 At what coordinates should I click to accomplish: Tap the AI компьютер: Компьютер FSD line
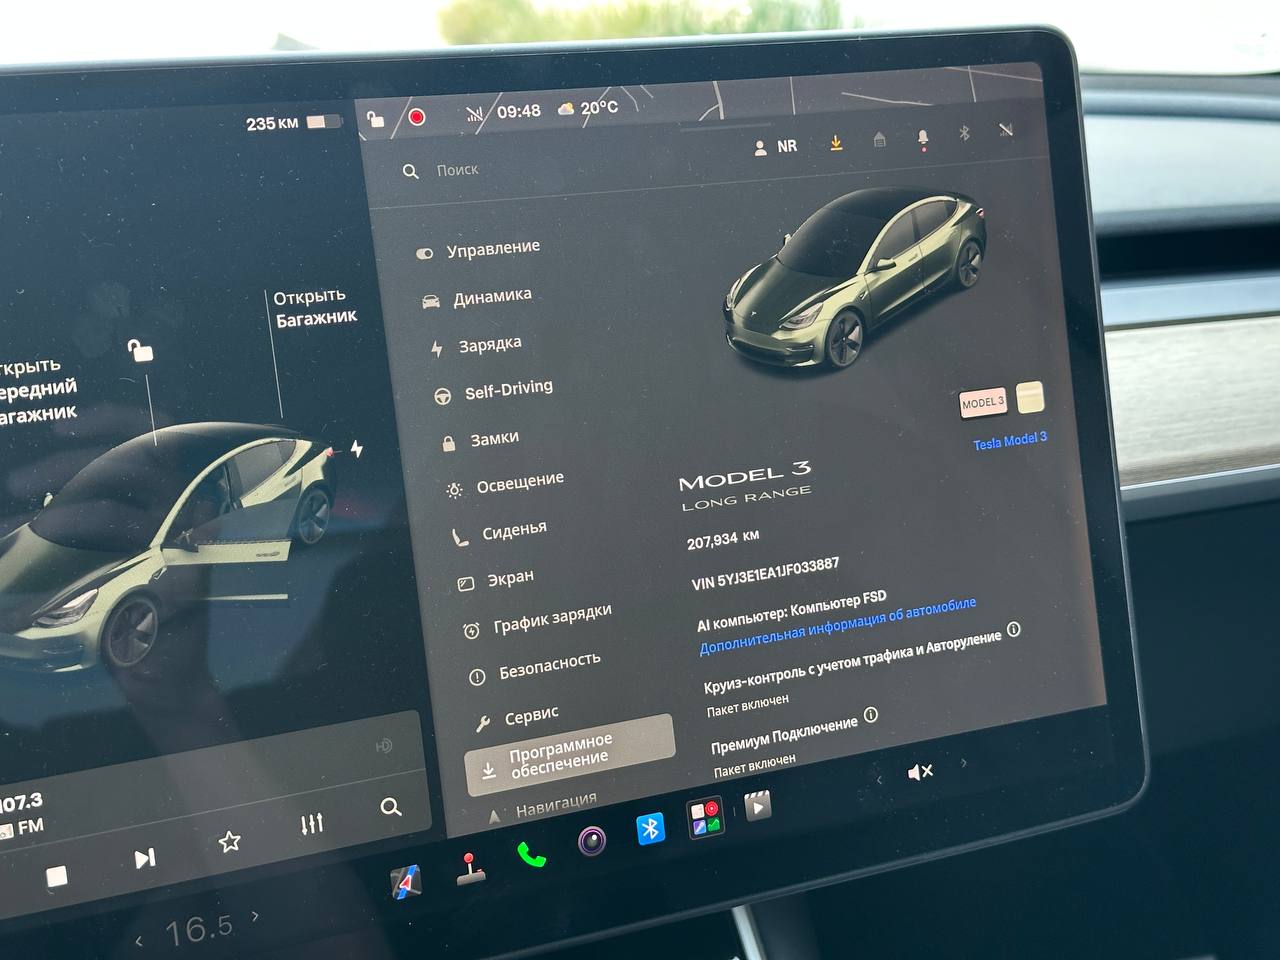pos(791,610)
